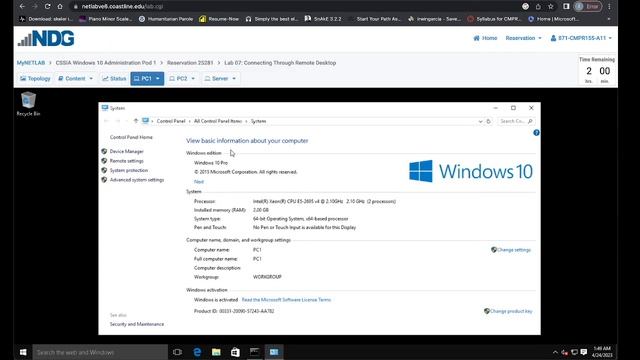This screenshot has height=360, width=640.
Task: Open the Chrome three-dot menu
Action: 609,7
